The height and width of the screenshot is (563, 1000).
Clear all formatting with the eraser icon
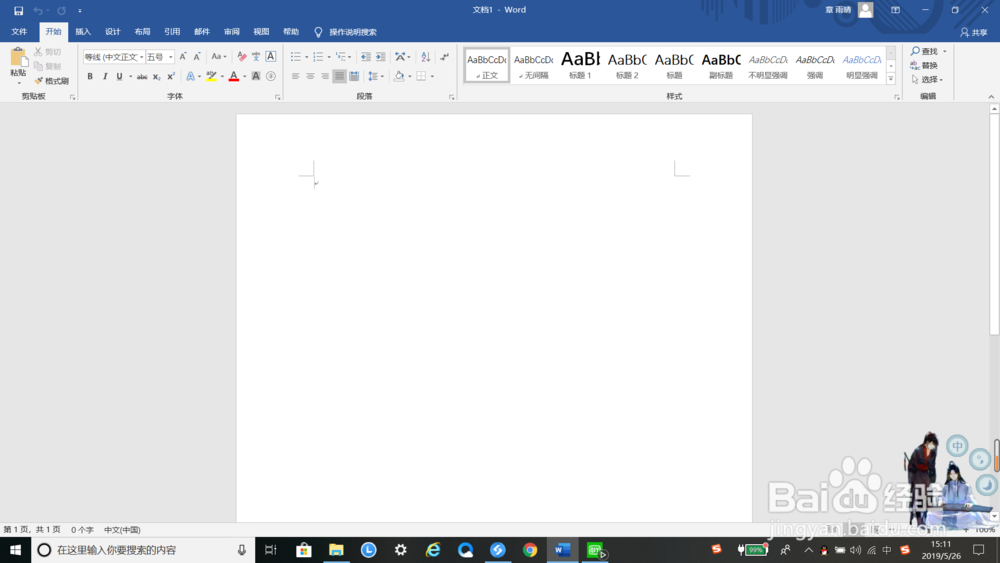click(242, 57)
